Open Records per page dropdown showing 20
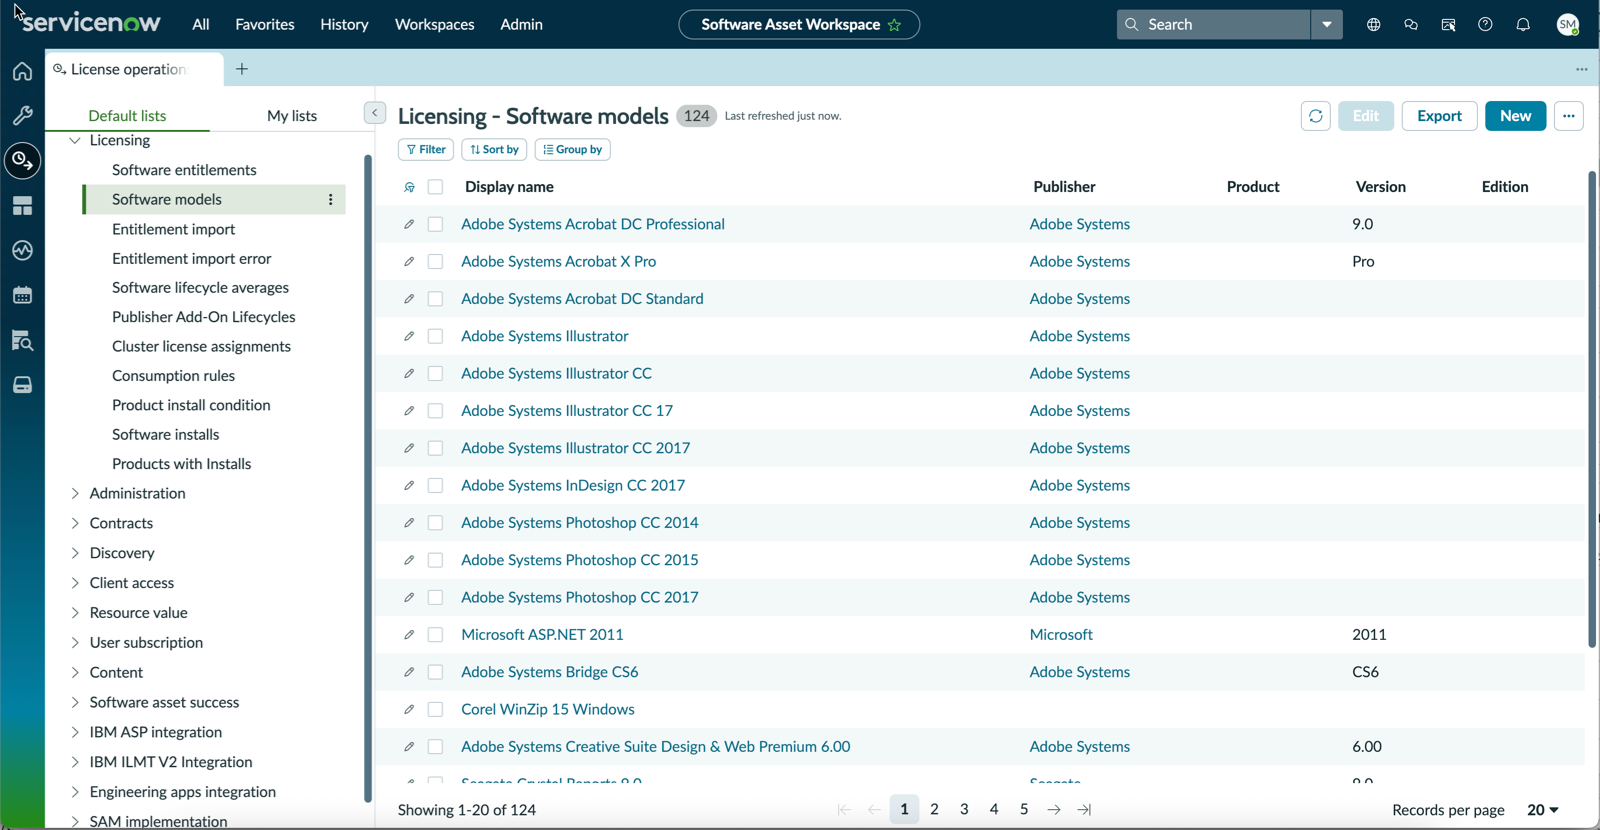 1543,810
